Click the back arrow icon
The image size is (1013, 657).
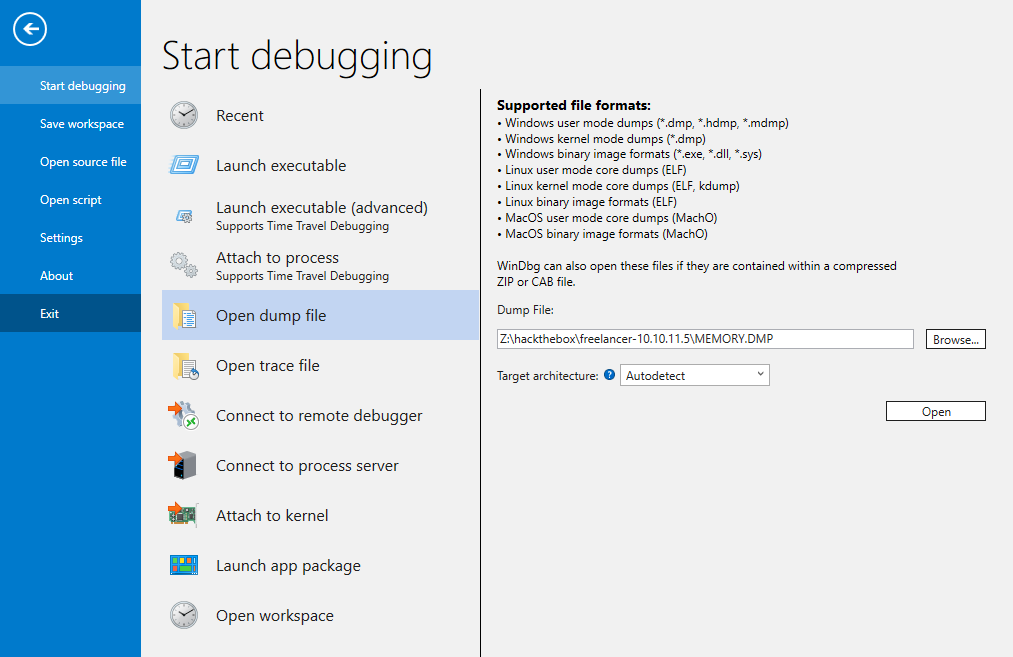click(x=30, y=30)
